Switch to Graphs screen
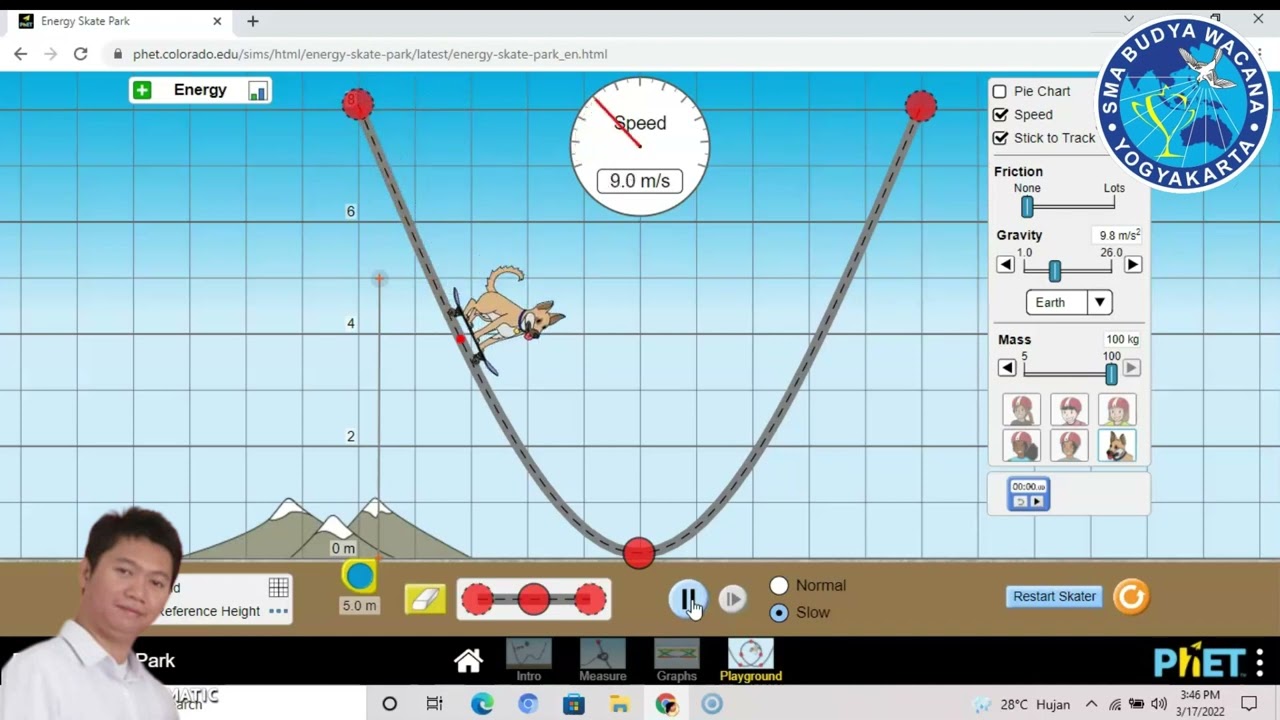The height and width of the screenshot is (720, 1280). [x=677, y=661]
